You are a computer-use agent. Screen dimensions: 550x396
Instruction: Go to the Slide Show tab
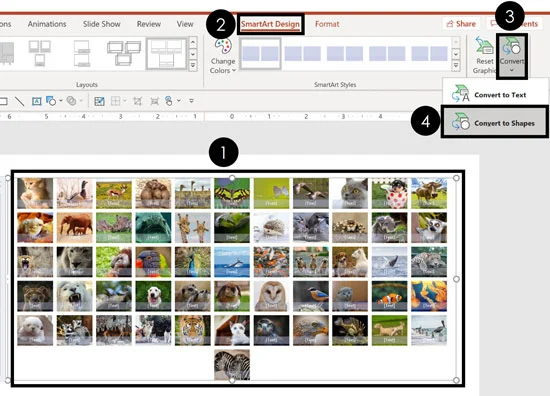click(x=102, y=24)
